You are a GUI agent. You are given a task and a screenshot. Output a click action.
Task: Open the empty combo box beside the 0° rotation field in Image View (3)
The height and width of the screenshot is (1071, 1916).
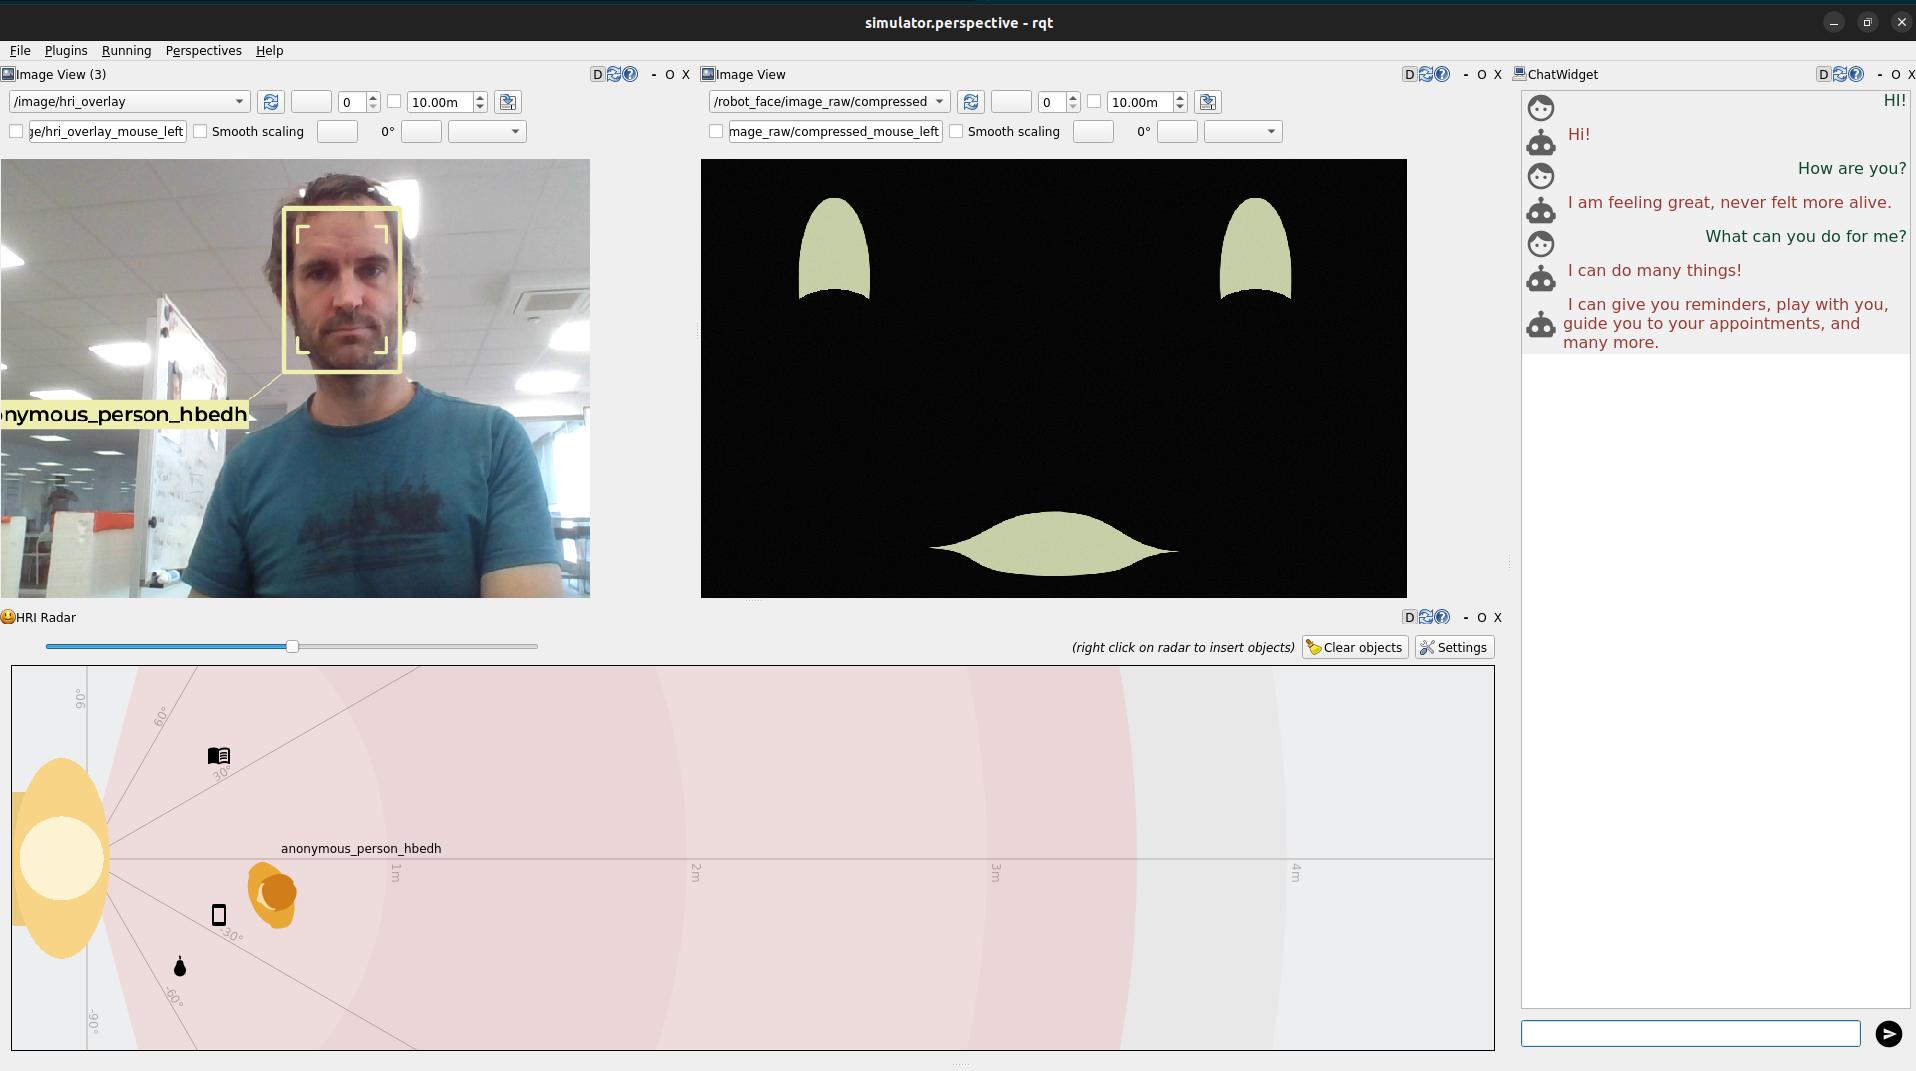coord(487,131)
